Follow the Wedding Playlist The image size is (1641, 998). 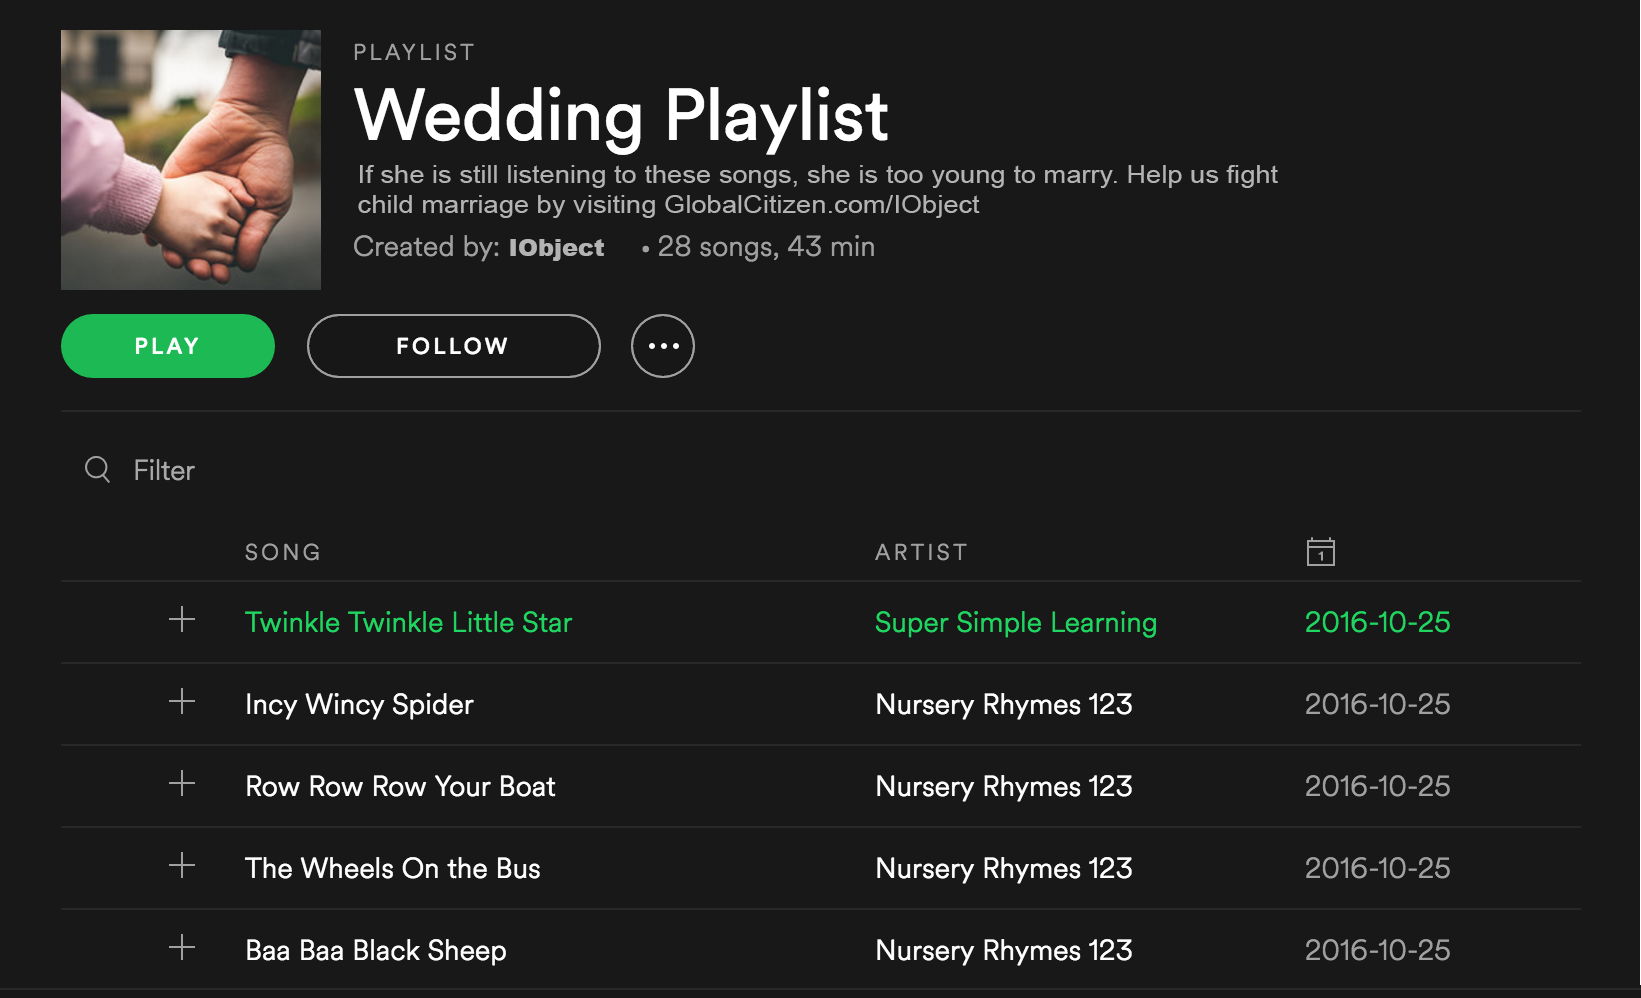coord(453,346)
